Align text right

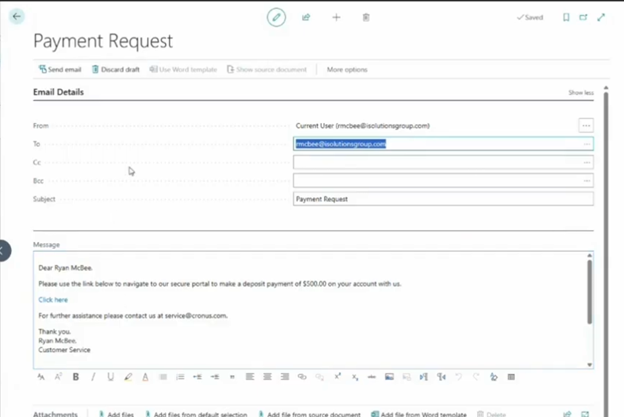pyautogui.click(x=285, y=377)
